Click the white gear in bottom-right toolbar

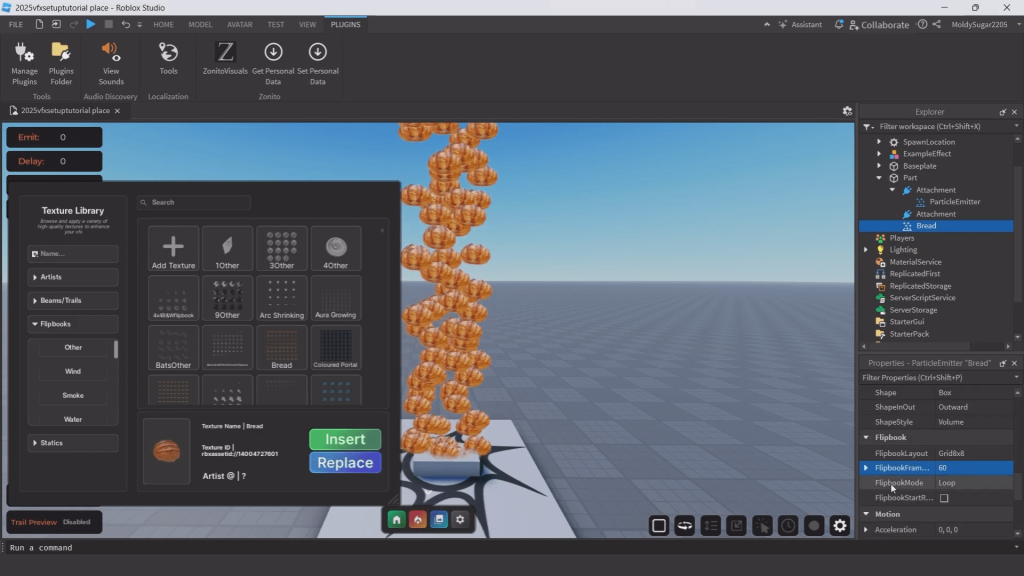(x=840, y=525)
